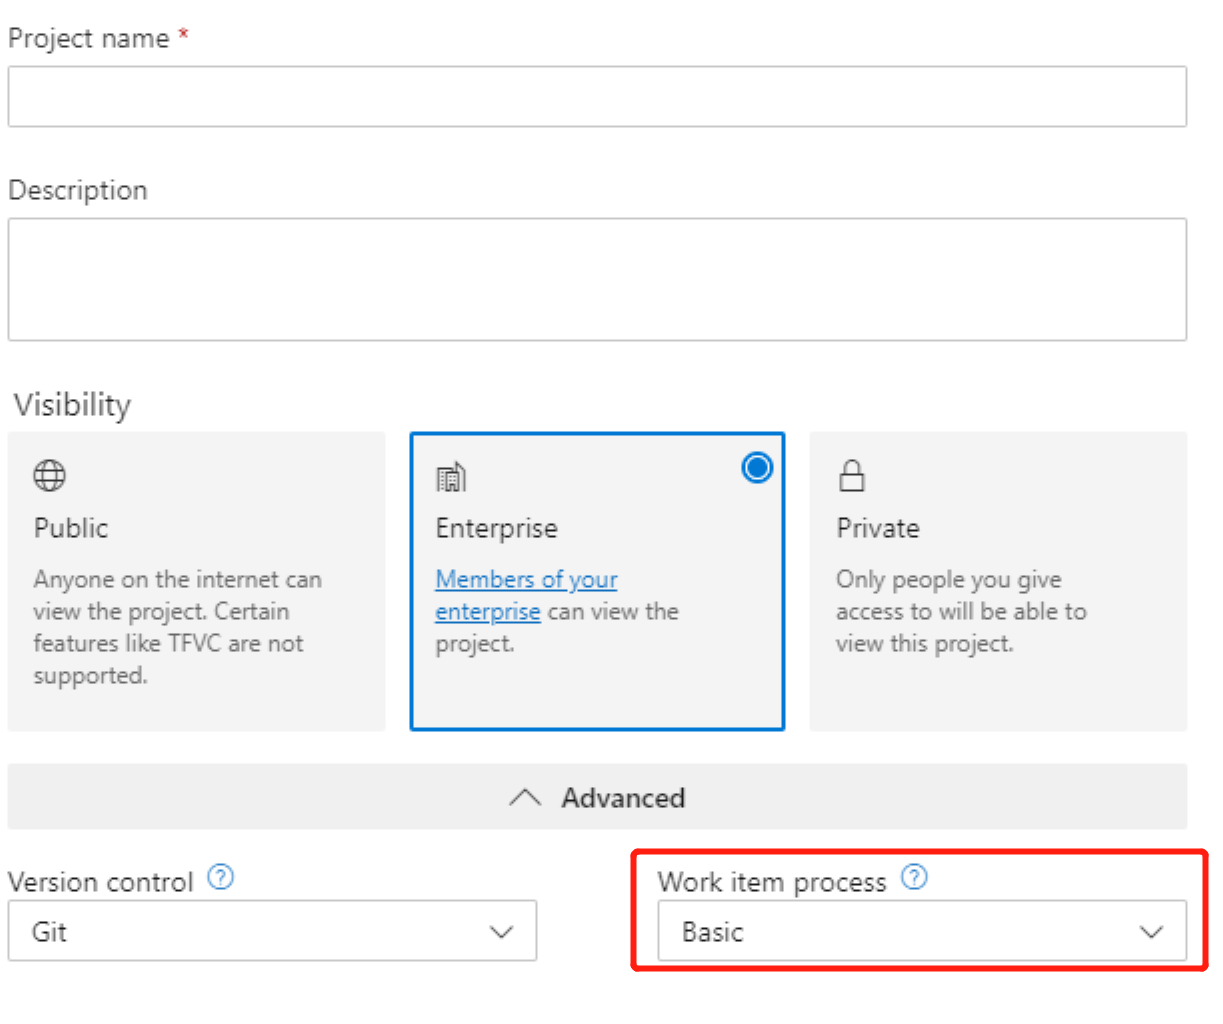
Task: Click 'Anyone on the internet can' description text
Action: pos(178,579)
